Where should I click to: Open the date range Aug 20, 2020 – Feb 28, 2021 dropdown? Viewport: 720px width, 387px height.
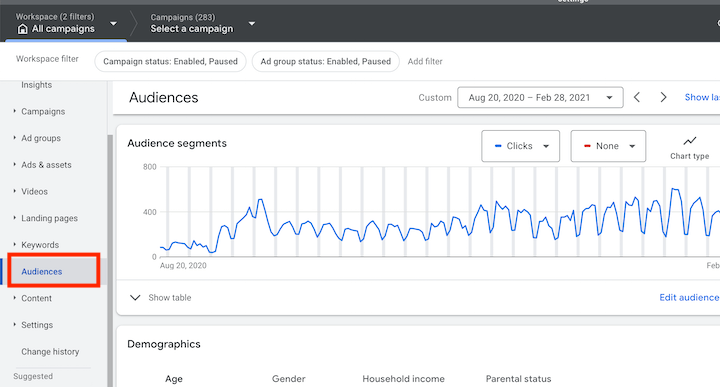click(x=540, y=97)
